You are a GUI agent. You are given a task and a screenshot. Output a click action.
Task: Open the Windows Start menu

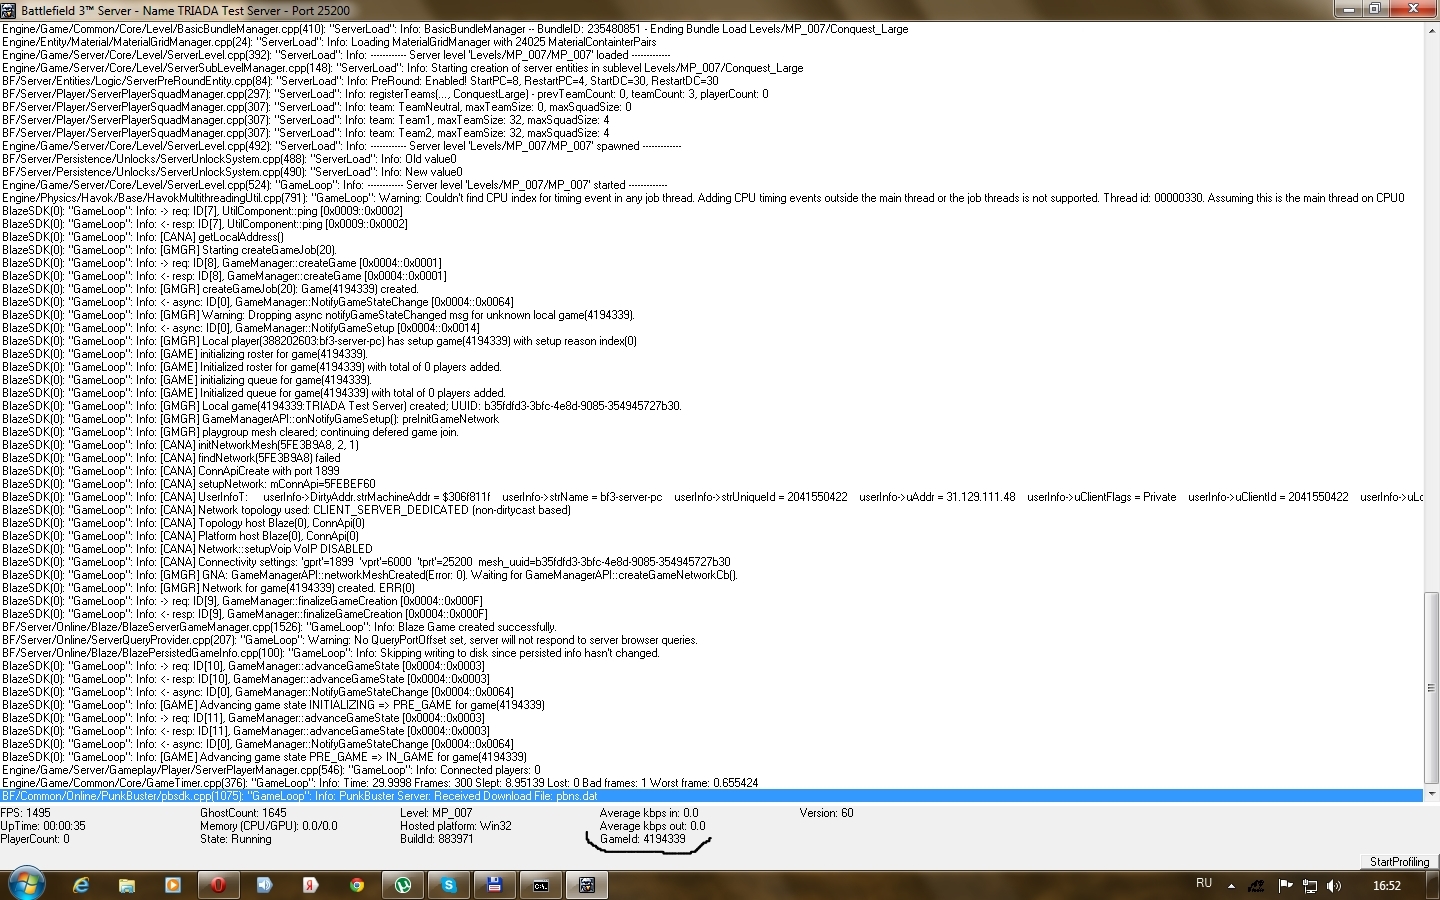click(x=26, y=884)
